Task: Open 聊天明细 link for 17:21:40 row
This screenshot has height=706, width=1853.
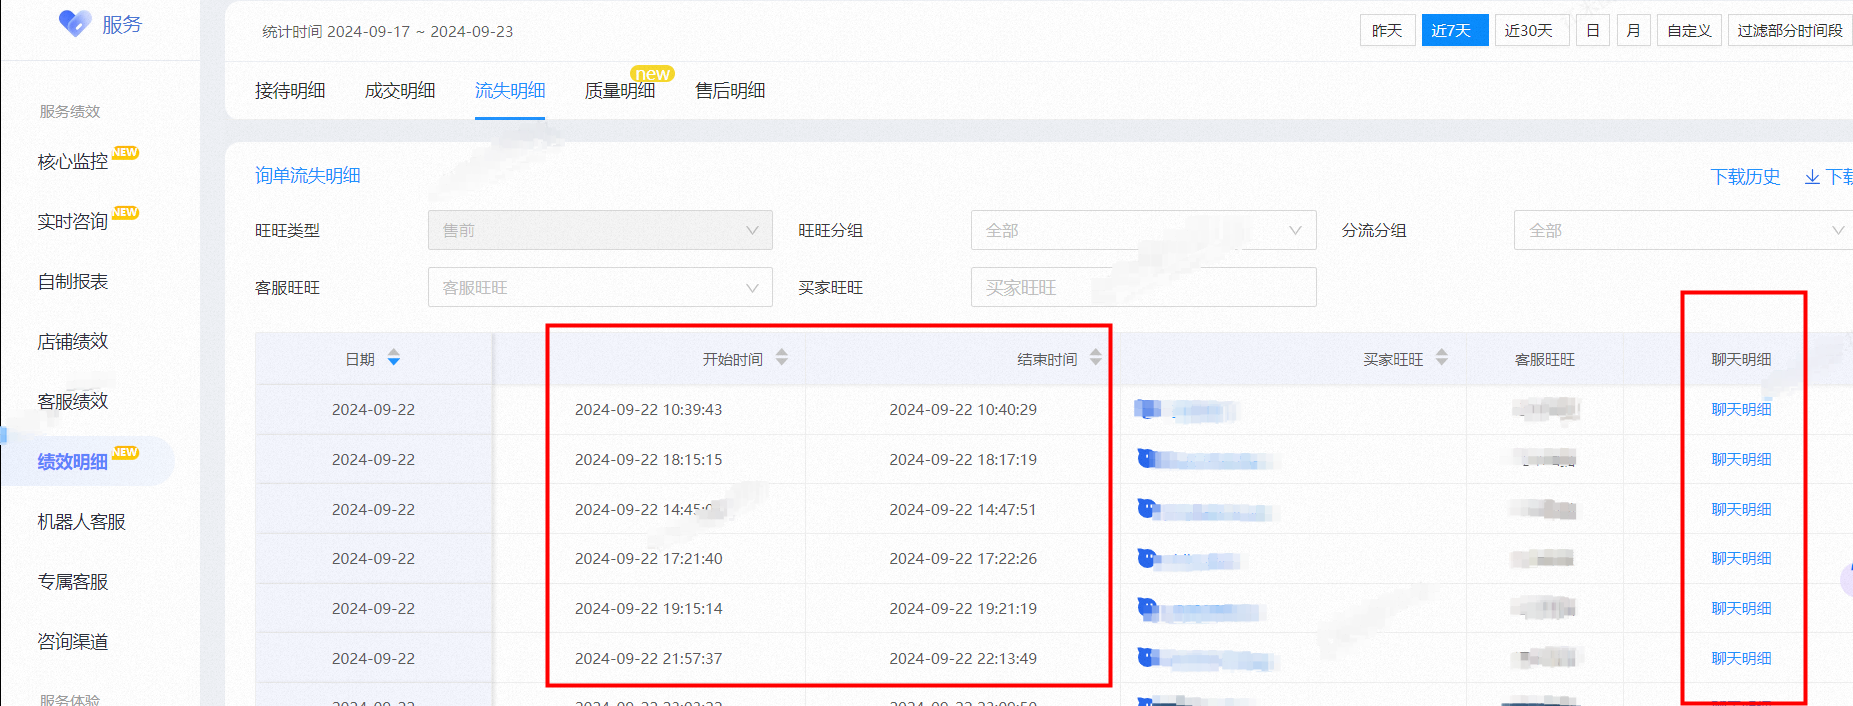Action: point(1741,558)
